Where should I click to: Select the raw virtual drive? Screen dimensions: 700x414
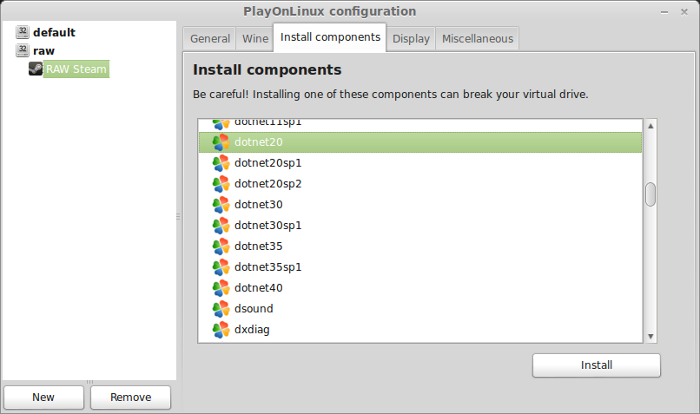[44, 51]
